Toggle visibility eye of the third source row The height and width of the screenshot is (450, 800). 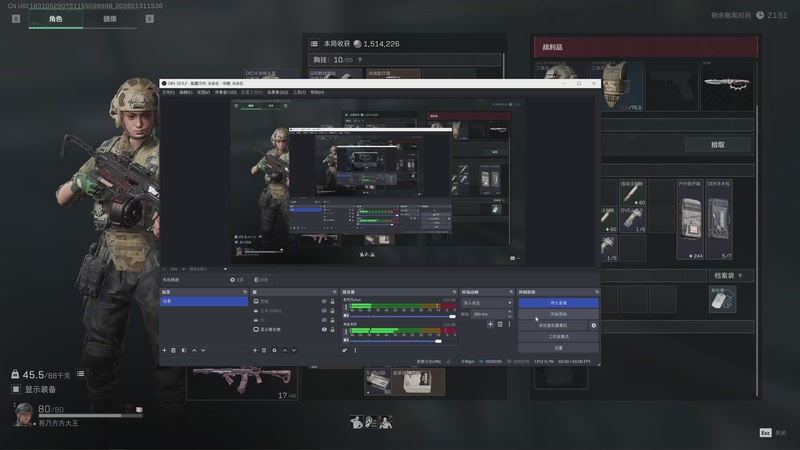pos(324,320)
